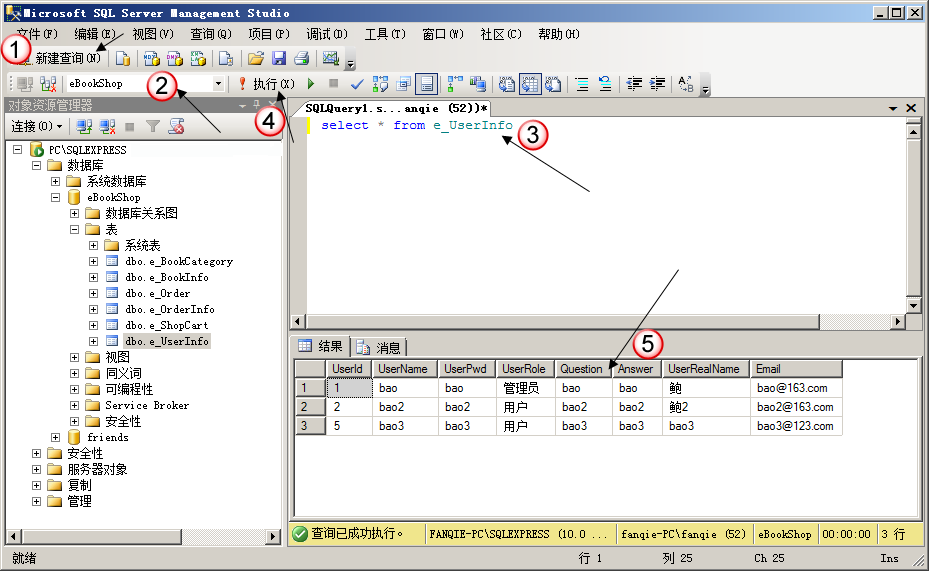Click the Object Explorer filter funnel icon
Image resolution: width=929 pixels, height=571 pixels.
pos(153,126)
